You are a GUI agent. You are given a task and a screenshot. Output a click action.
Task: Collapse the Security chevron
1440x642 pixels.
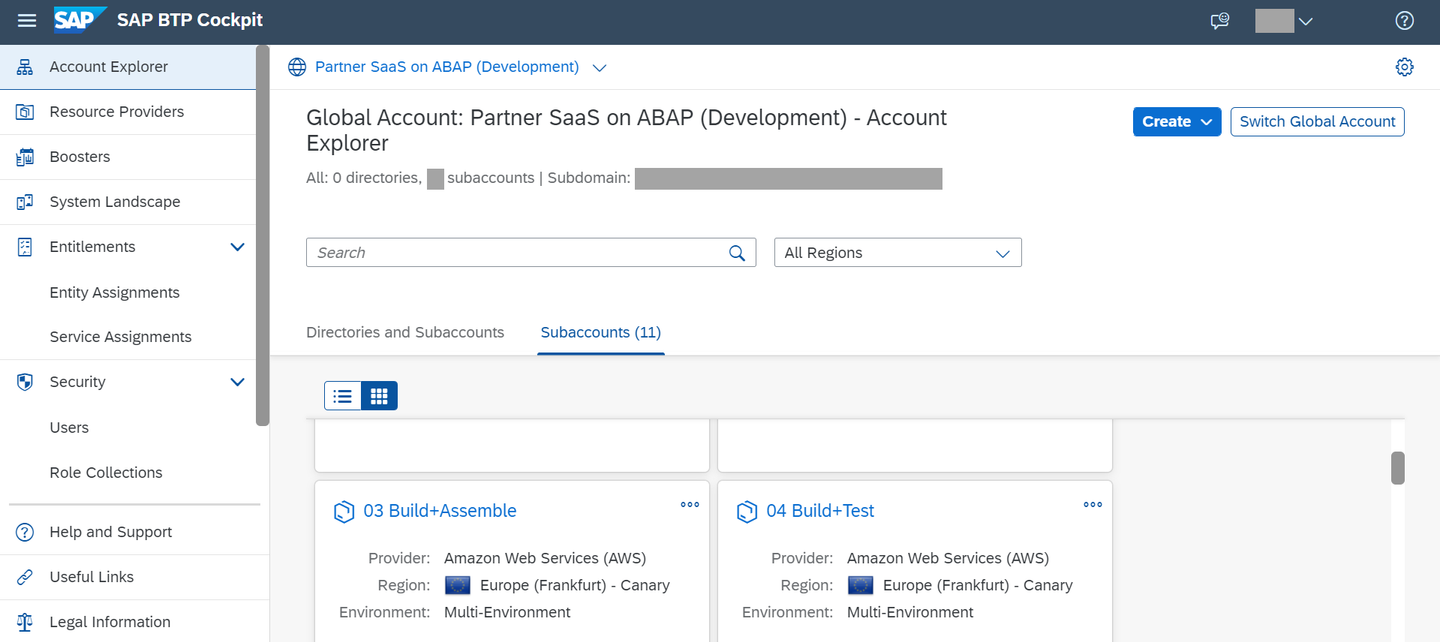coord(237,382)
